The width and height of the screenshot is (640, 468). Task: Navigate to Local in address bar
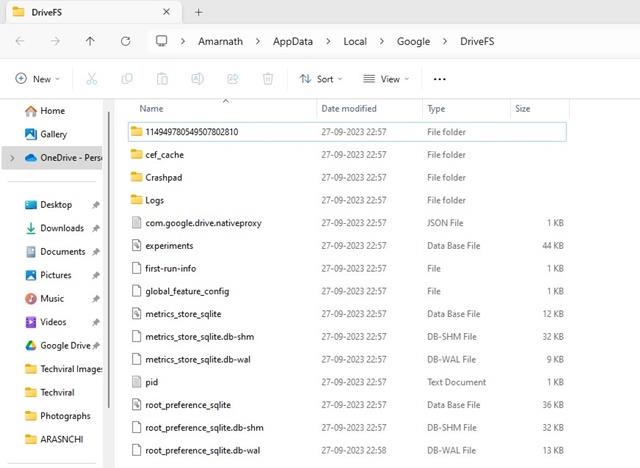pyautogui.click(x=355, y=41)
